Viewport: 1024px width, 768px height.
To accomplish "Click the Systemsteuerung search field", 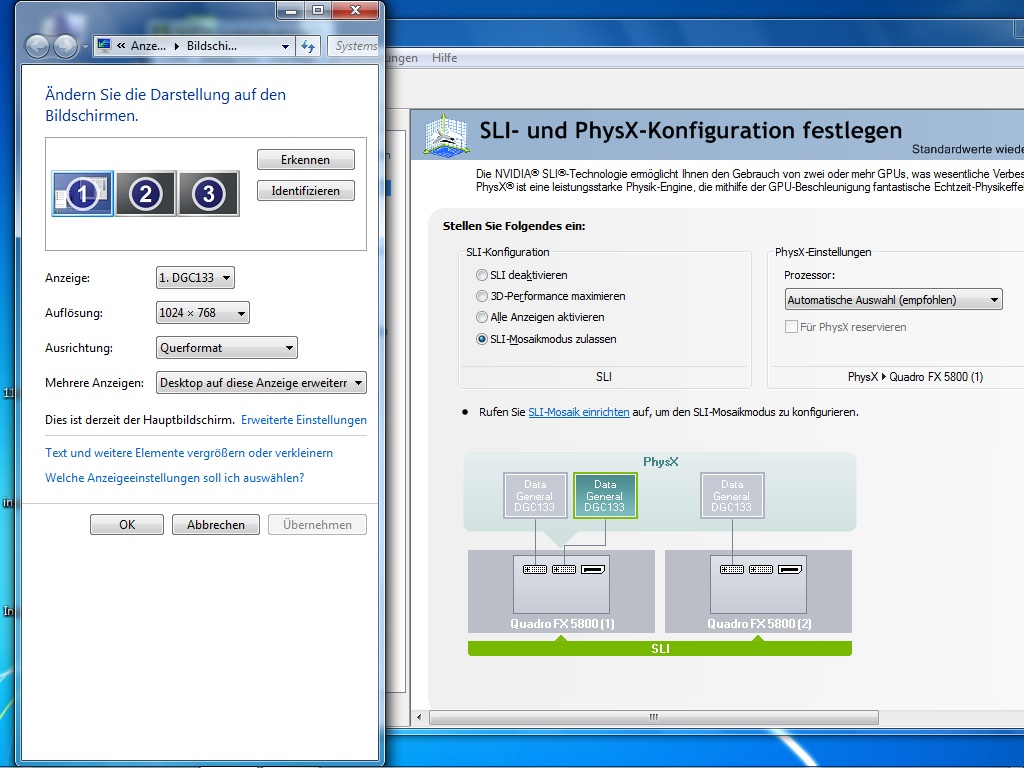I will 353,46.
